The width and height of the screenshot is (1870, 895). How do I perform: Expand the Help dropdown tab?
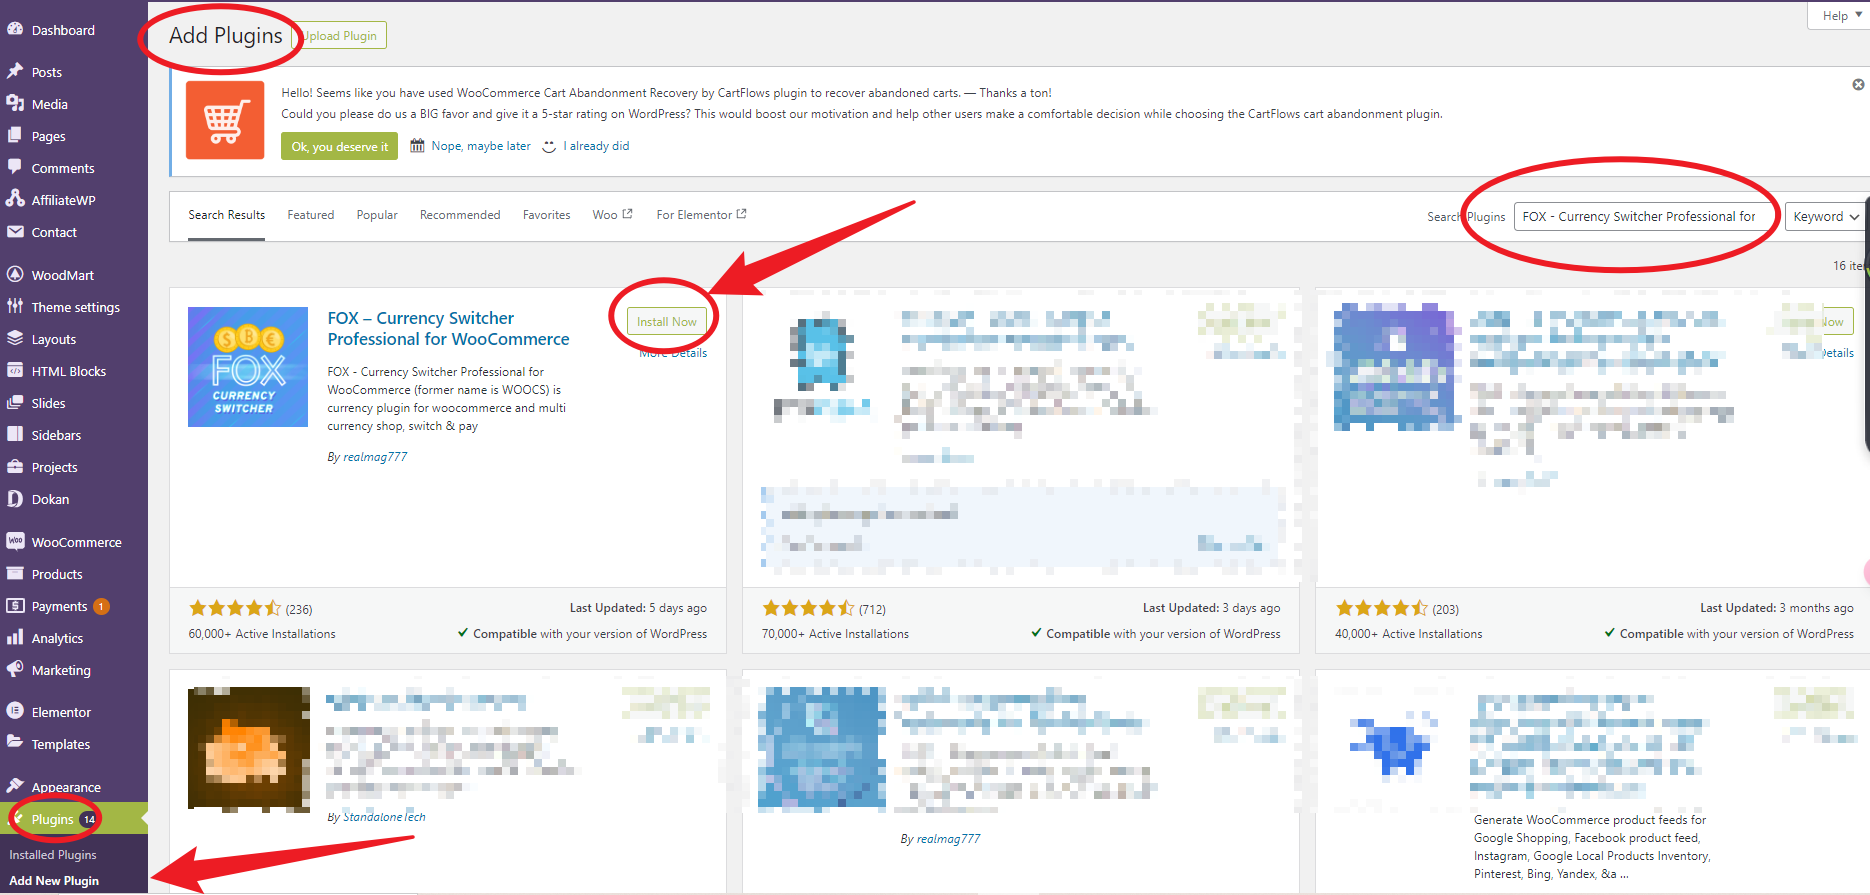click(1840, 15)
